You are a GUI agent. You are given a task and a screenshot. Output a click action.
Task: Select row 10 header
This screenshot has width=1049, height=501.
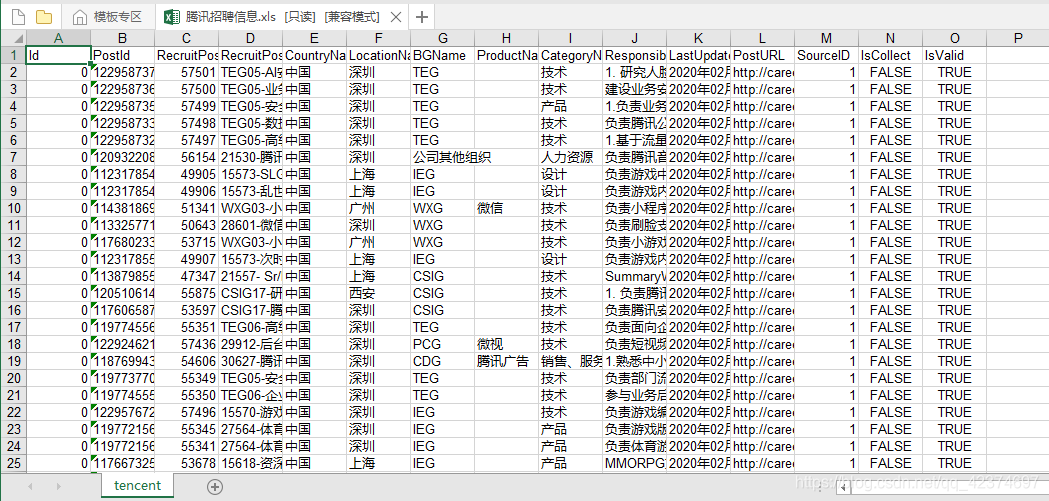12,208
